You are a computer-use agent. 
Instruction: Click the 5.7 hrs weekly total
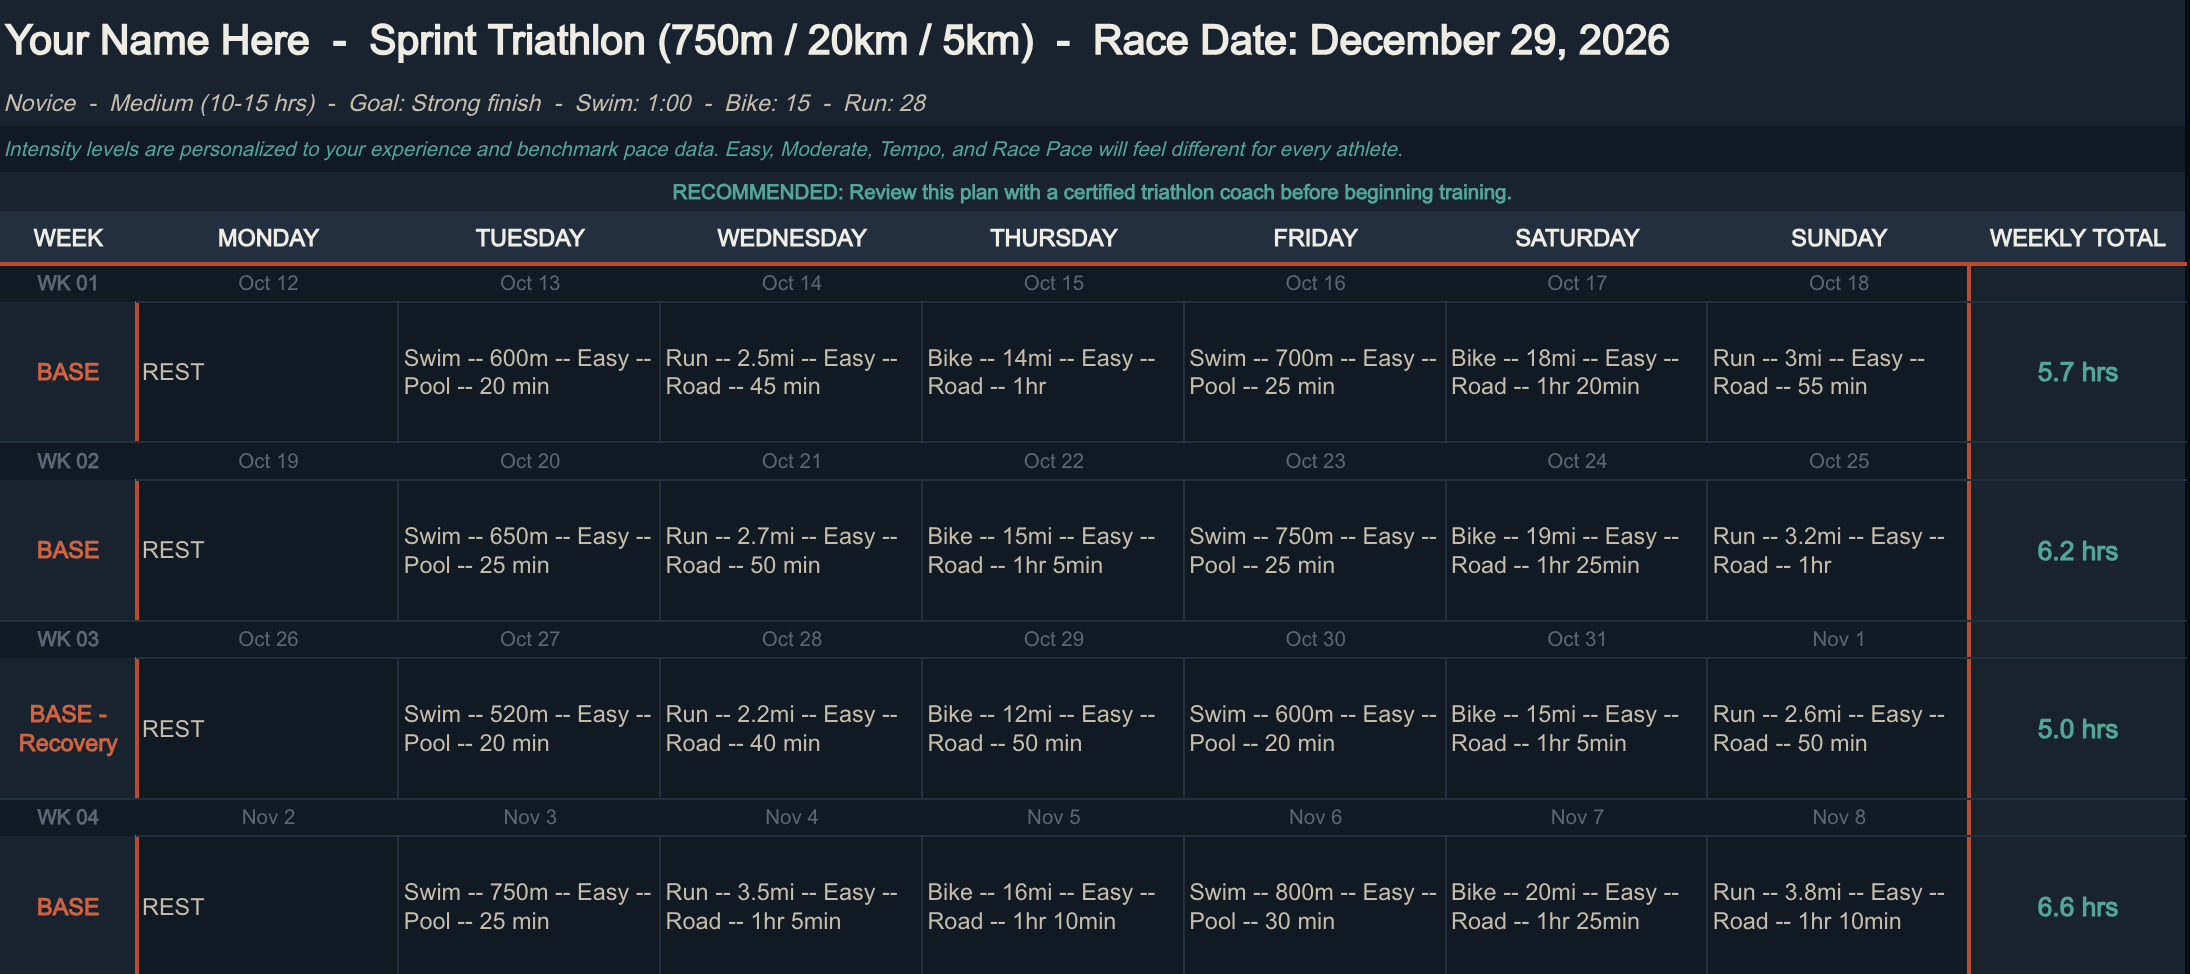2077,372
